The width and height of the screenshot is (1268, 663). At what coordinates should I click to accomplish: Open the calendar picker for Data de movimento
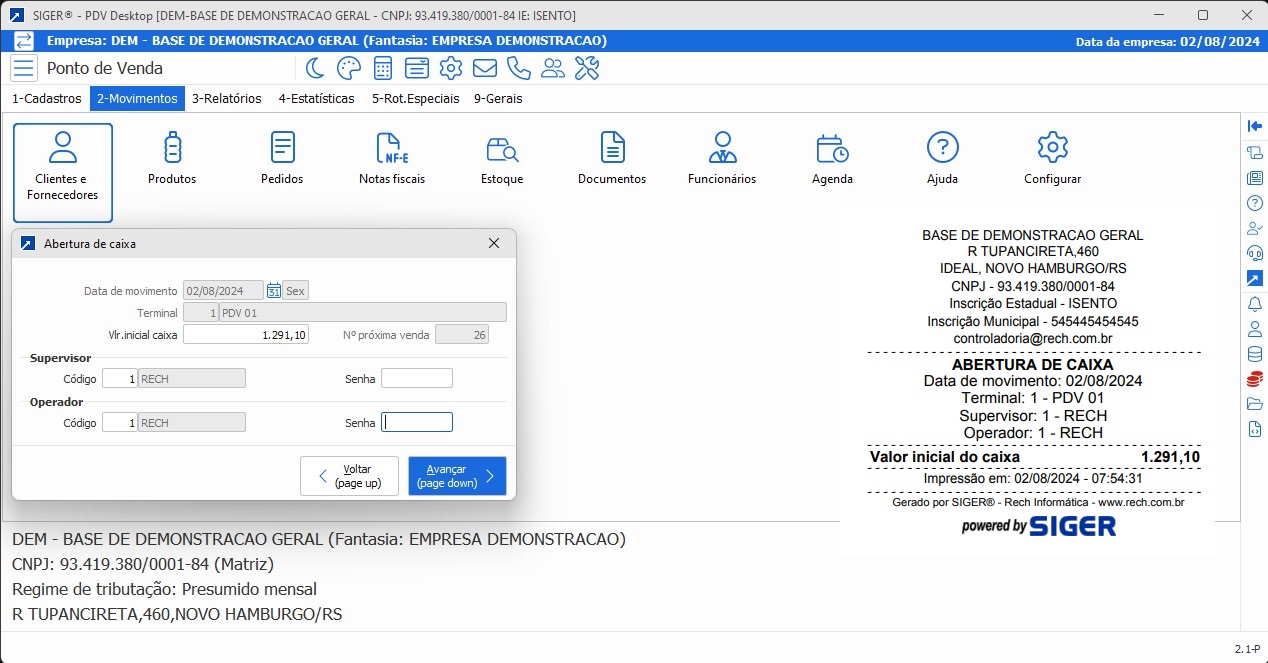273,291
